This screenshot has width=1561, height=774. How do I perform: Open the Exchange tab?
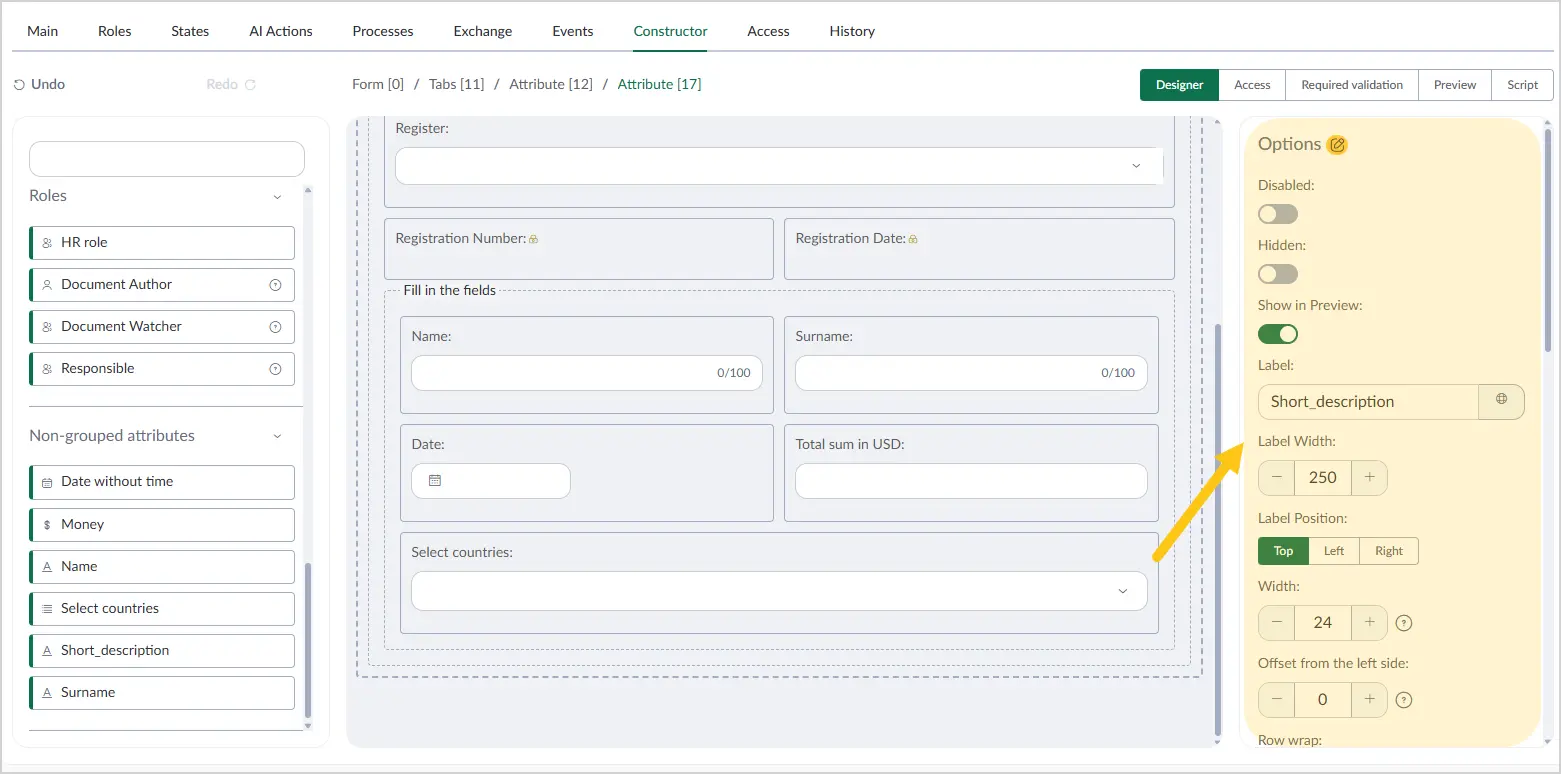(x=483, y=31)
